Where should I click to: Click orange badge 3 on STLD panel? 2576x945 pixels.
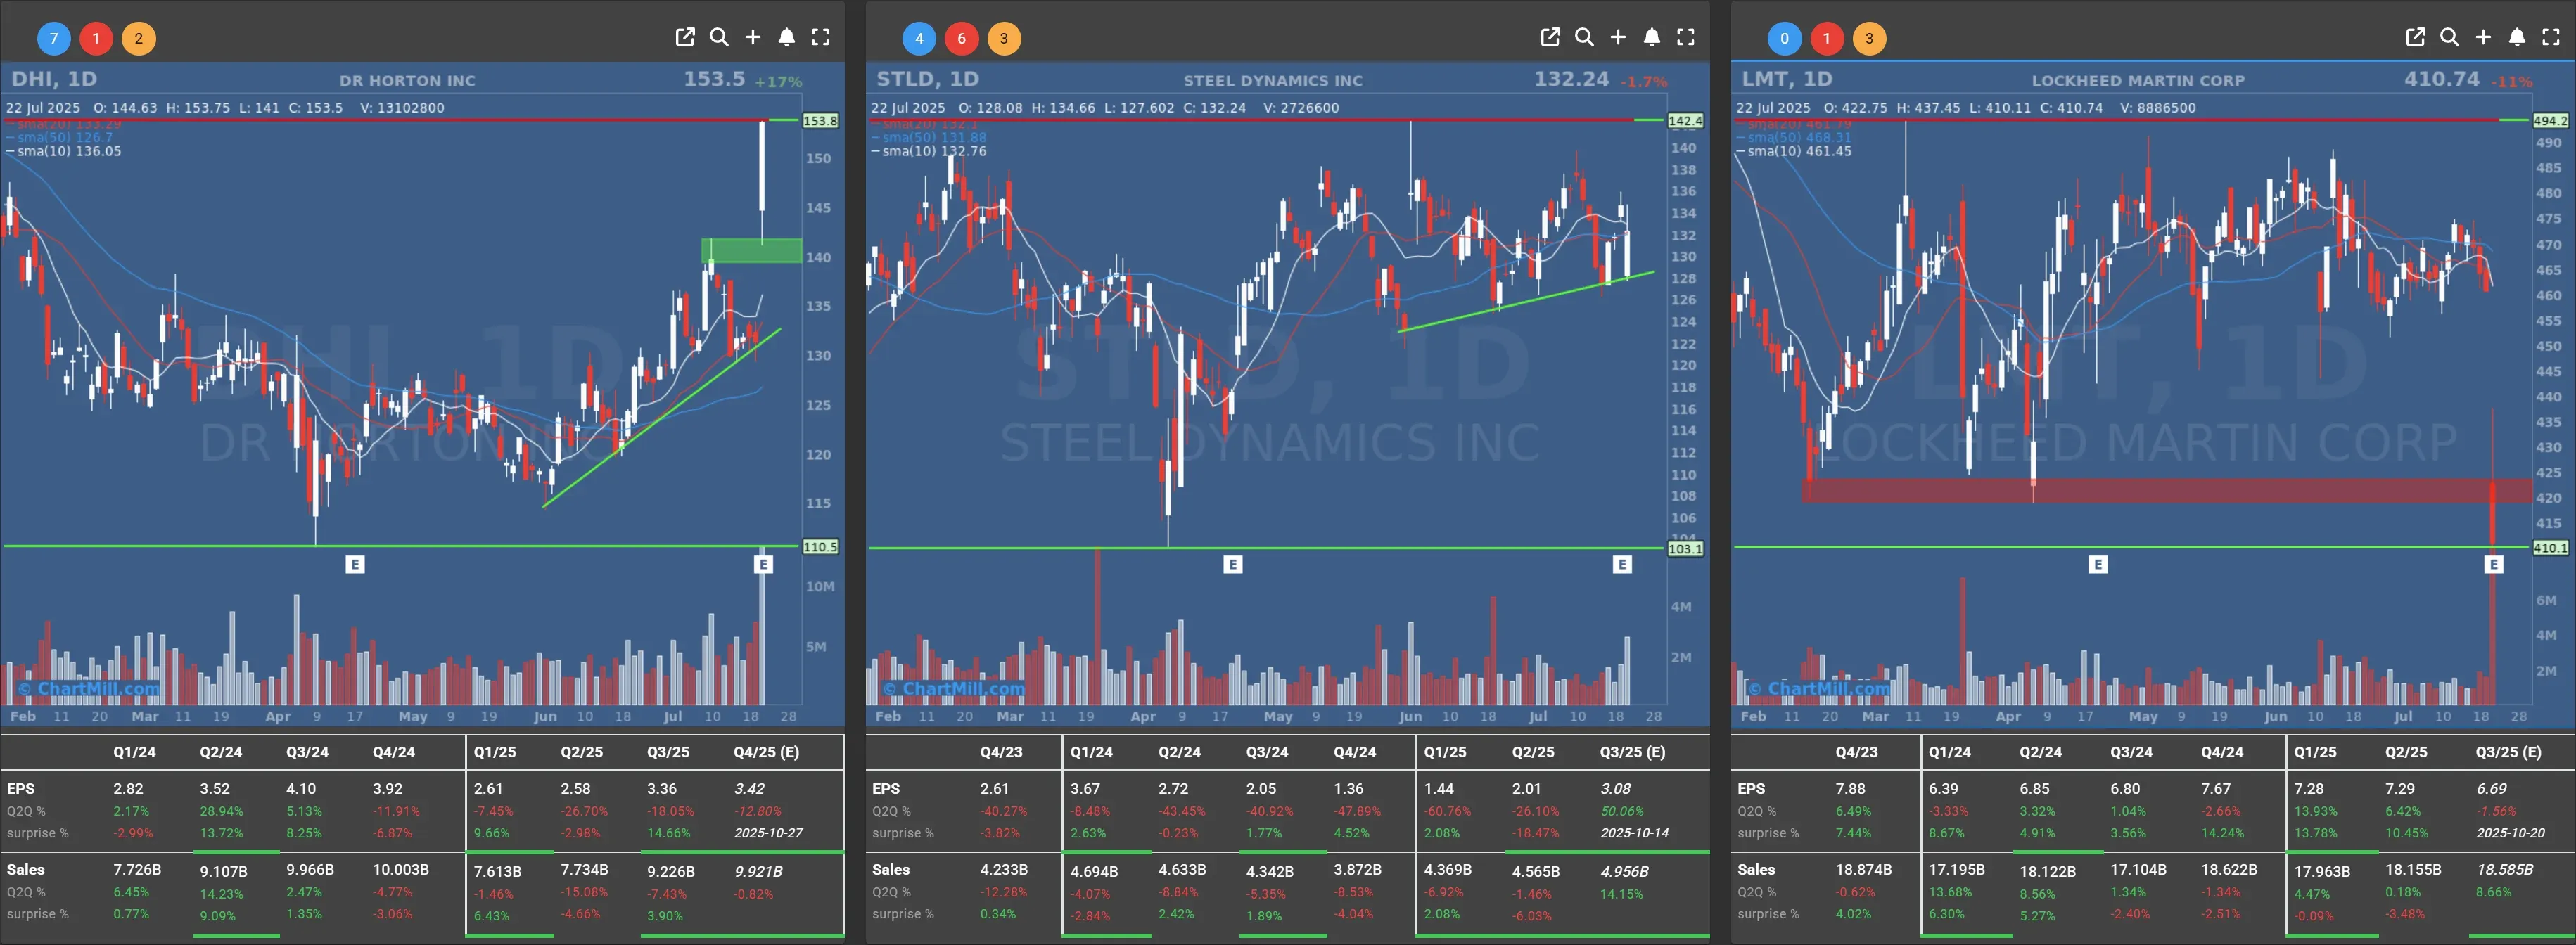(1004, 39)
